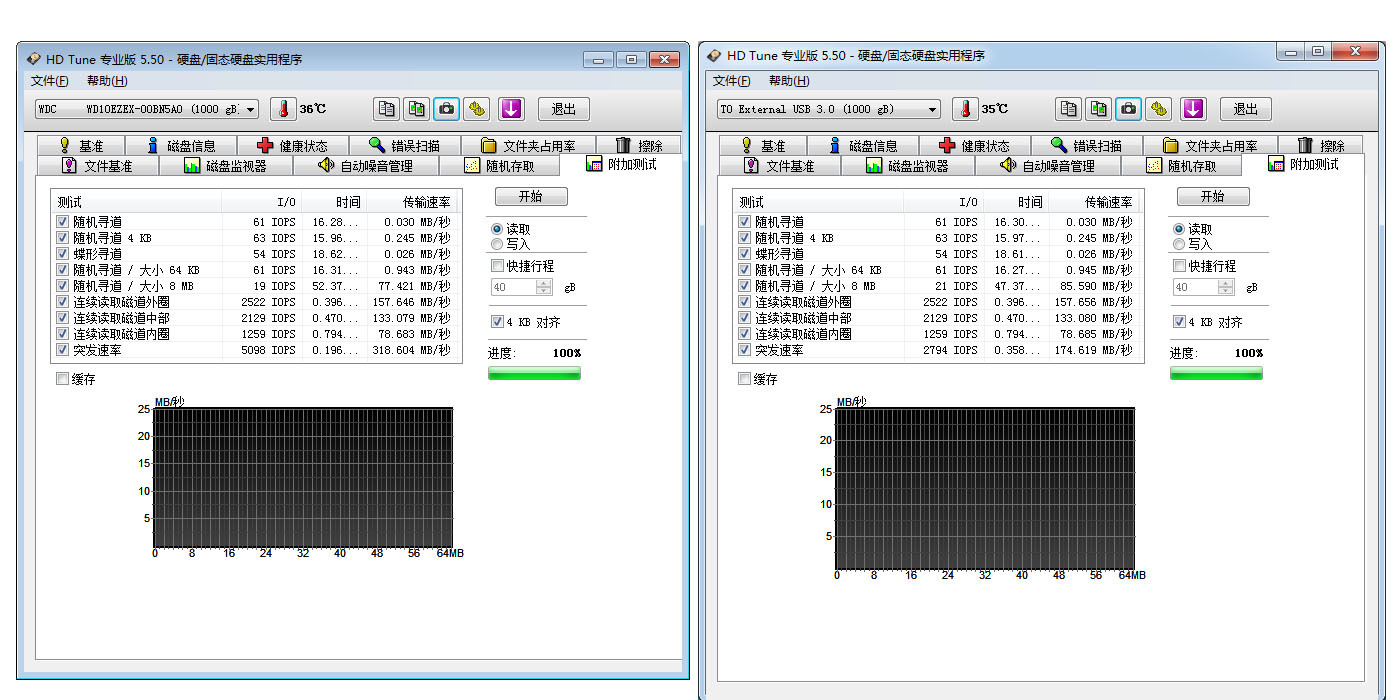Click the download arrow icon in the right window
The height and width of the screenshot is (700, 1400).
click(1194, 110)
